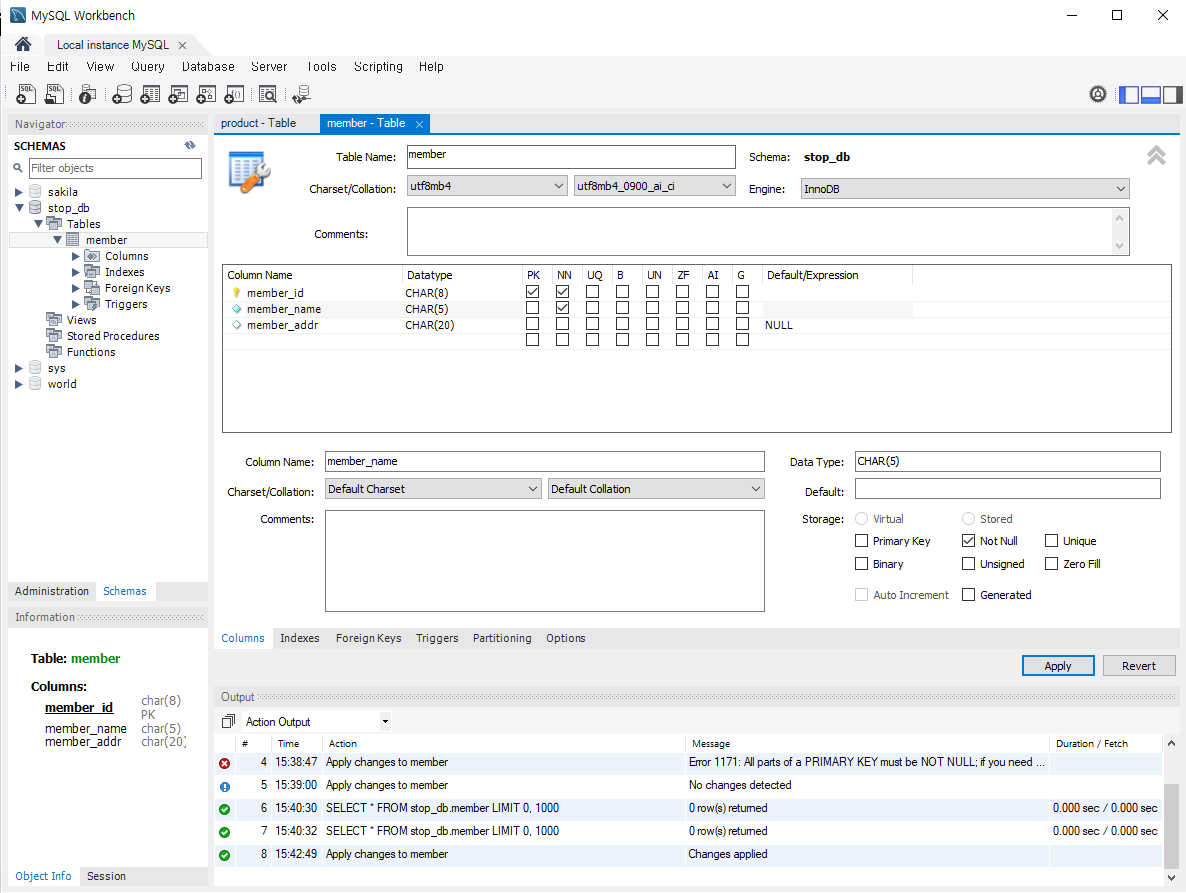Toggle the left sidebar panel

click(x=1129, y=95)
